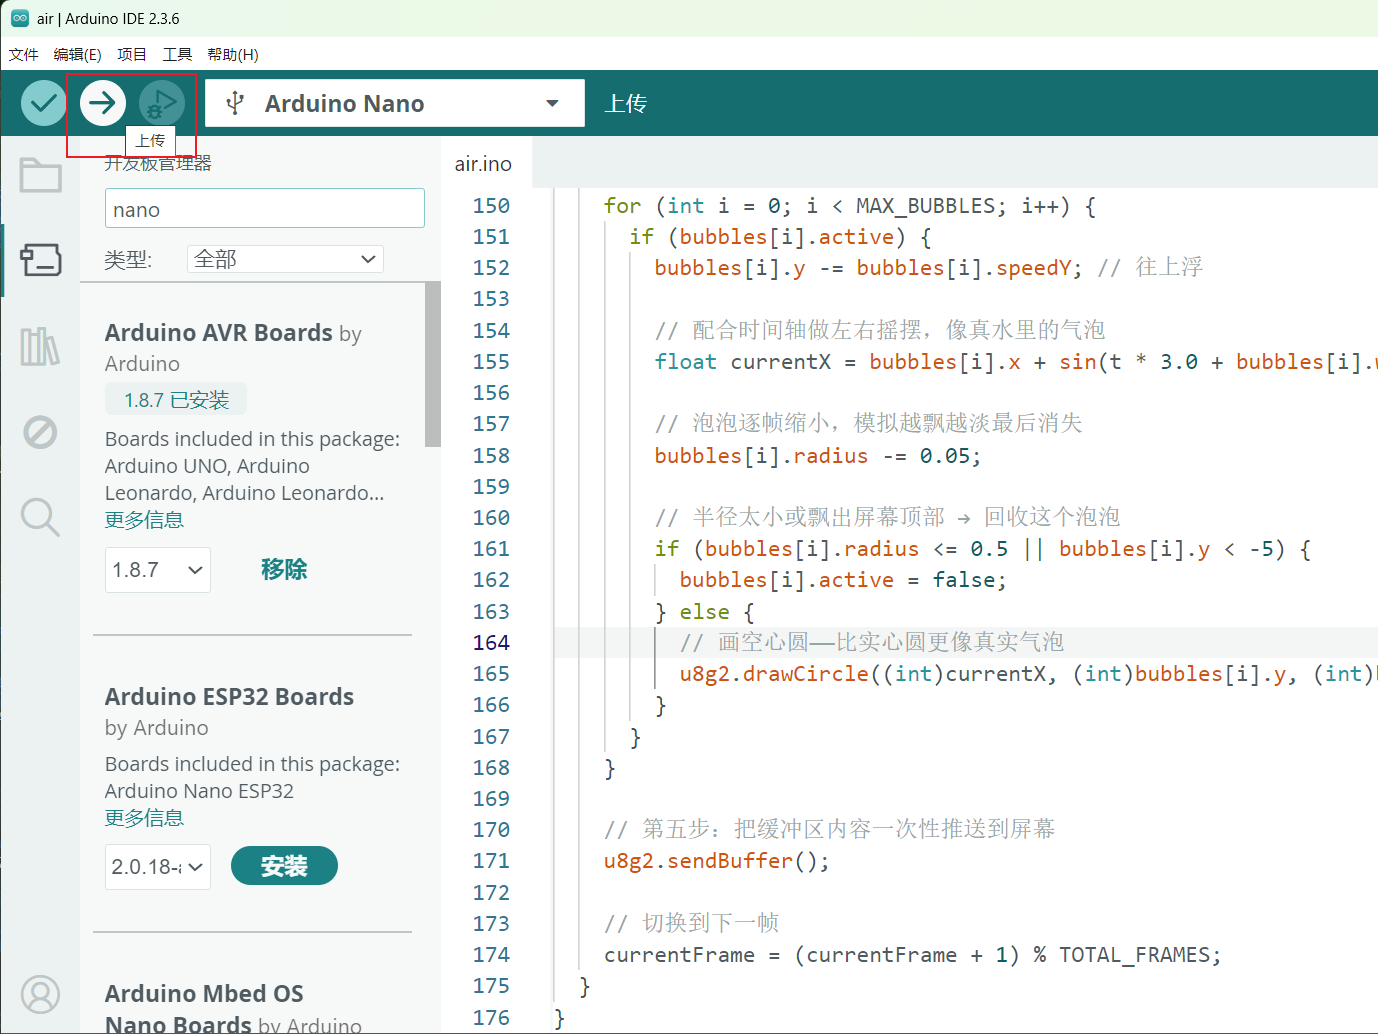Click the 'bubbles[i].y -= bubbles[i].speedY' line
The width and height of the screenshot is (1378, 1034).
(868, 268)
